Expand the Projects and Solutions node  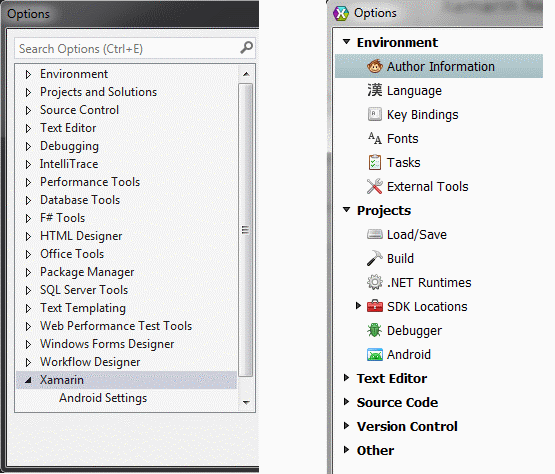(28, 92)
